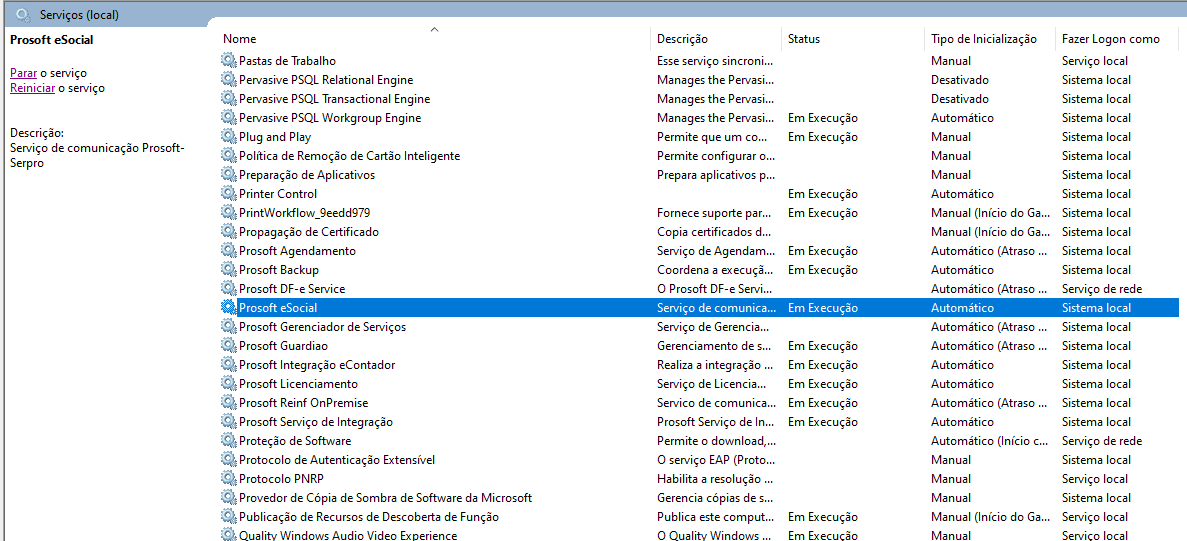Click Em Execução status of Printer Control

[822, 194]
